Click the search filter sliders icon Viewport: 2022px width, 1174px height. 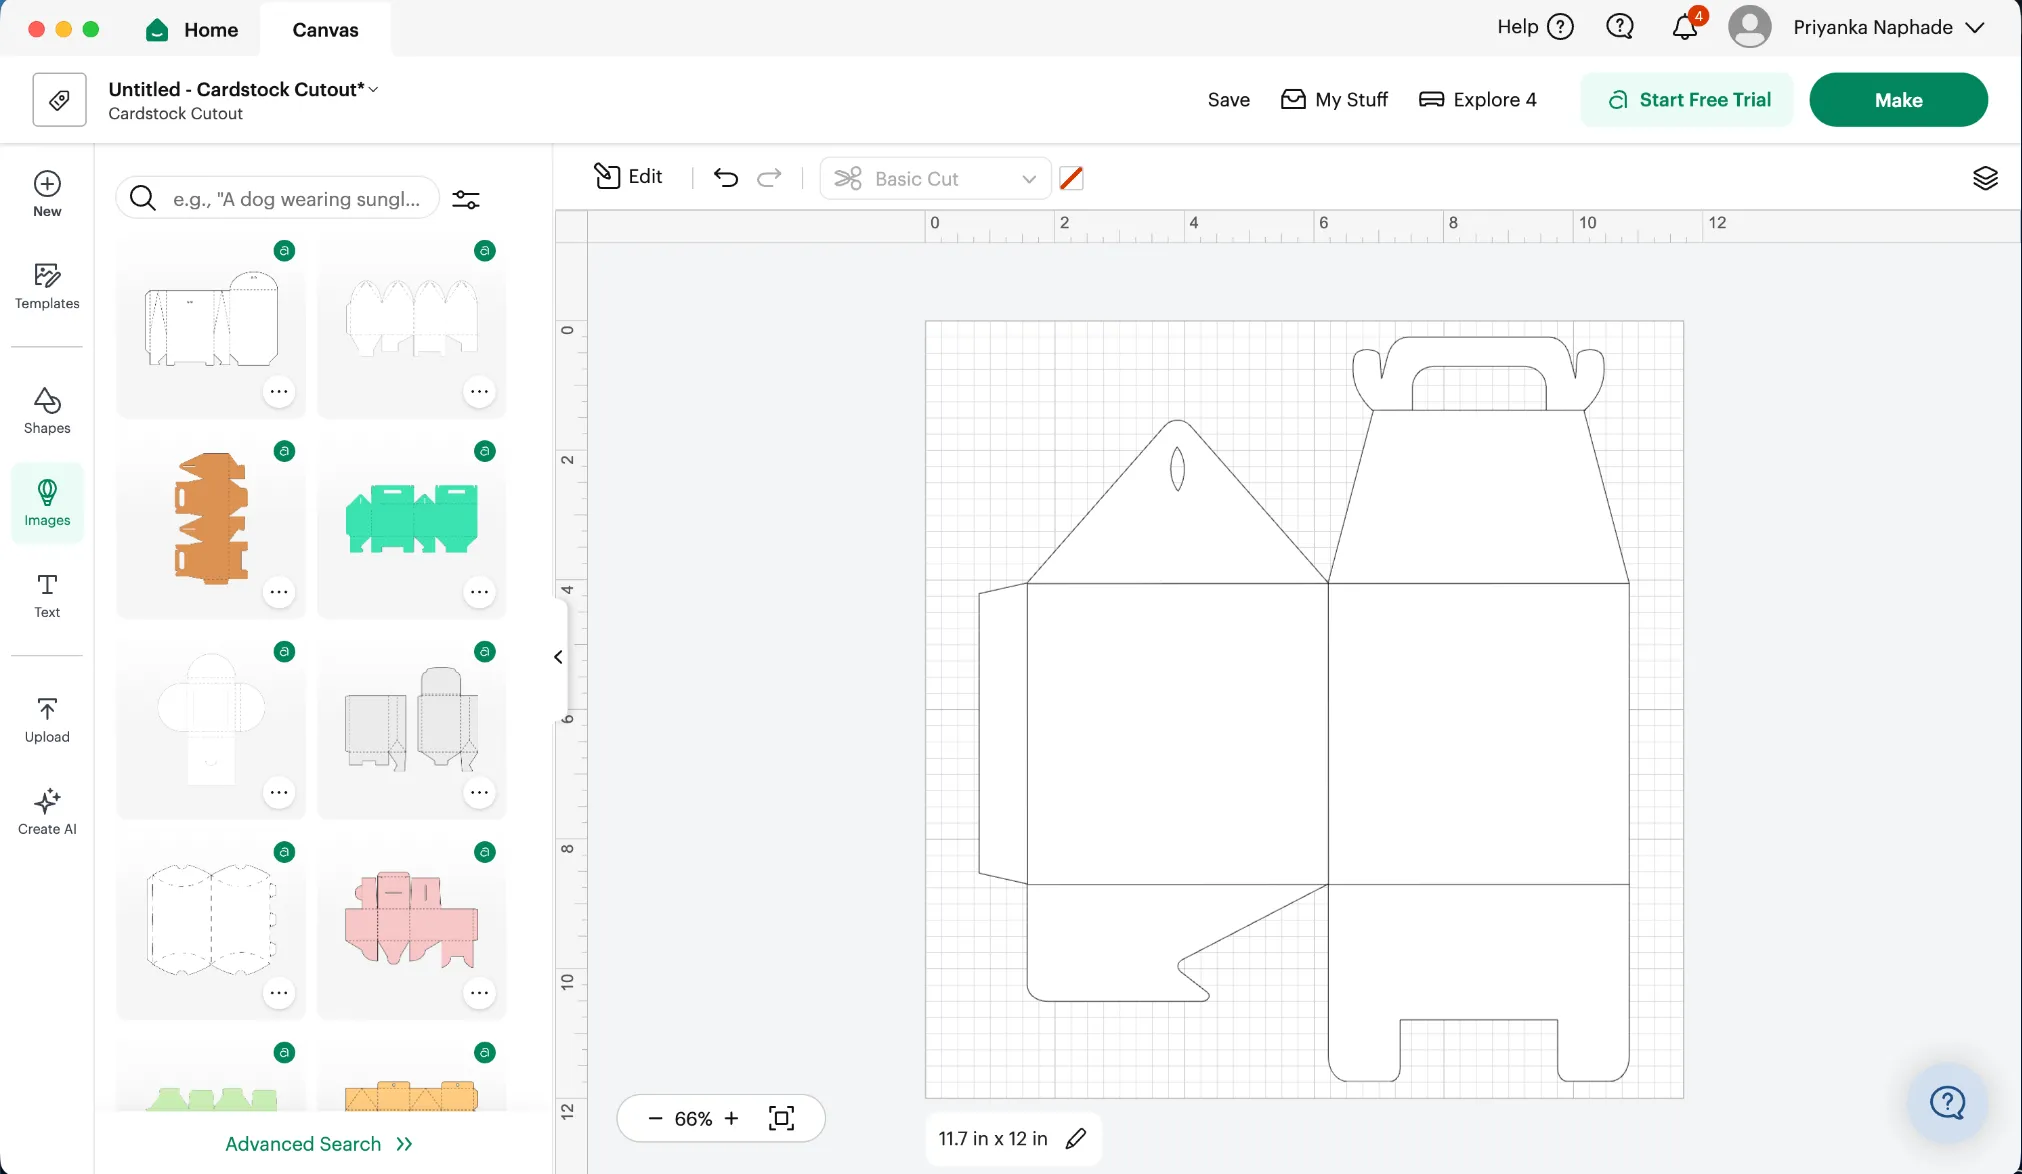(x=466, y=199)
